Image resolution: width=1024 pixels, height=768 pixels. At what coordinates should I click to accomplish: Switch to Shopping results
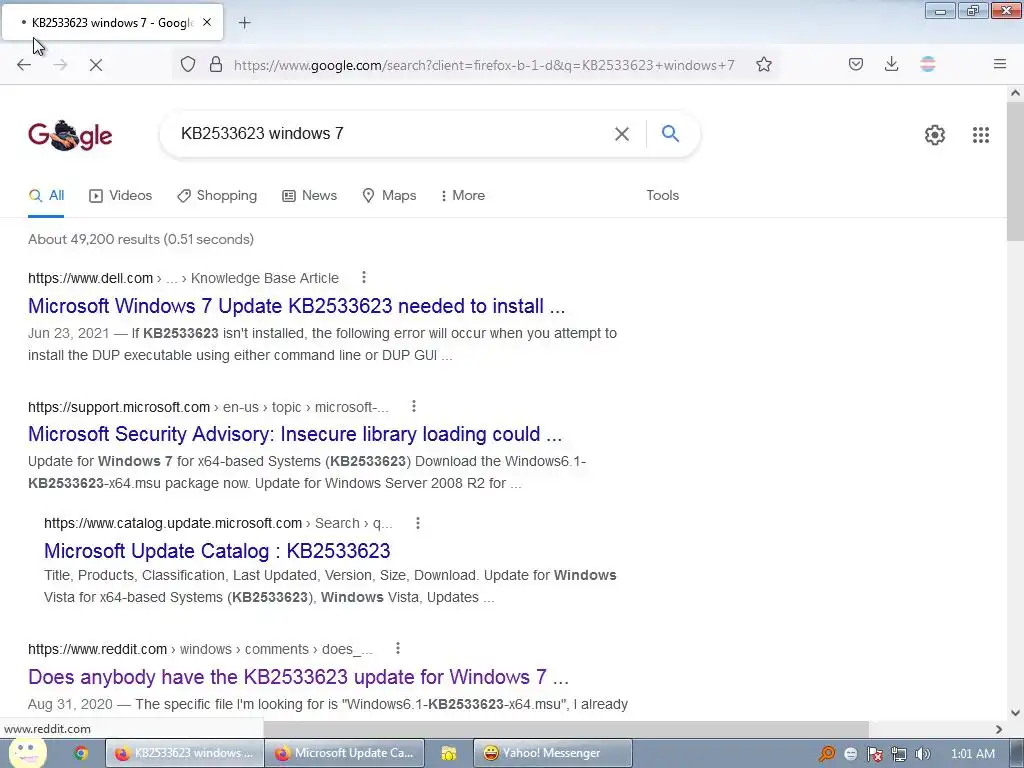tap(217, 196)
